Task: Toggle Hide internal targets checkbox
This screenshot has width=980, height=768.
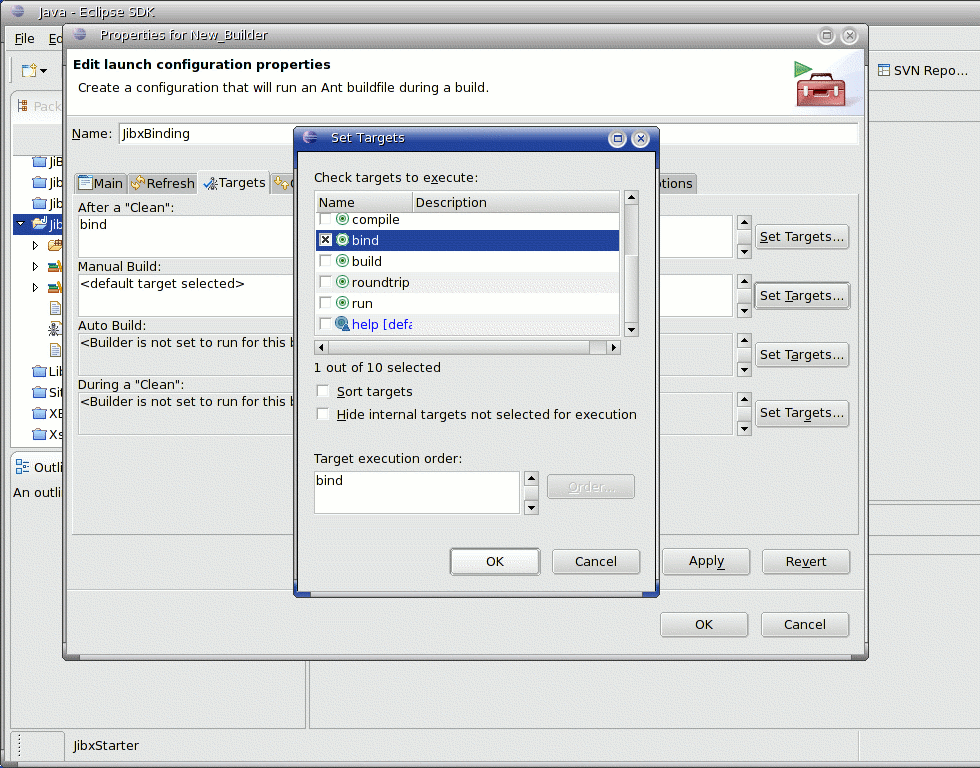Action: (323, 414)
